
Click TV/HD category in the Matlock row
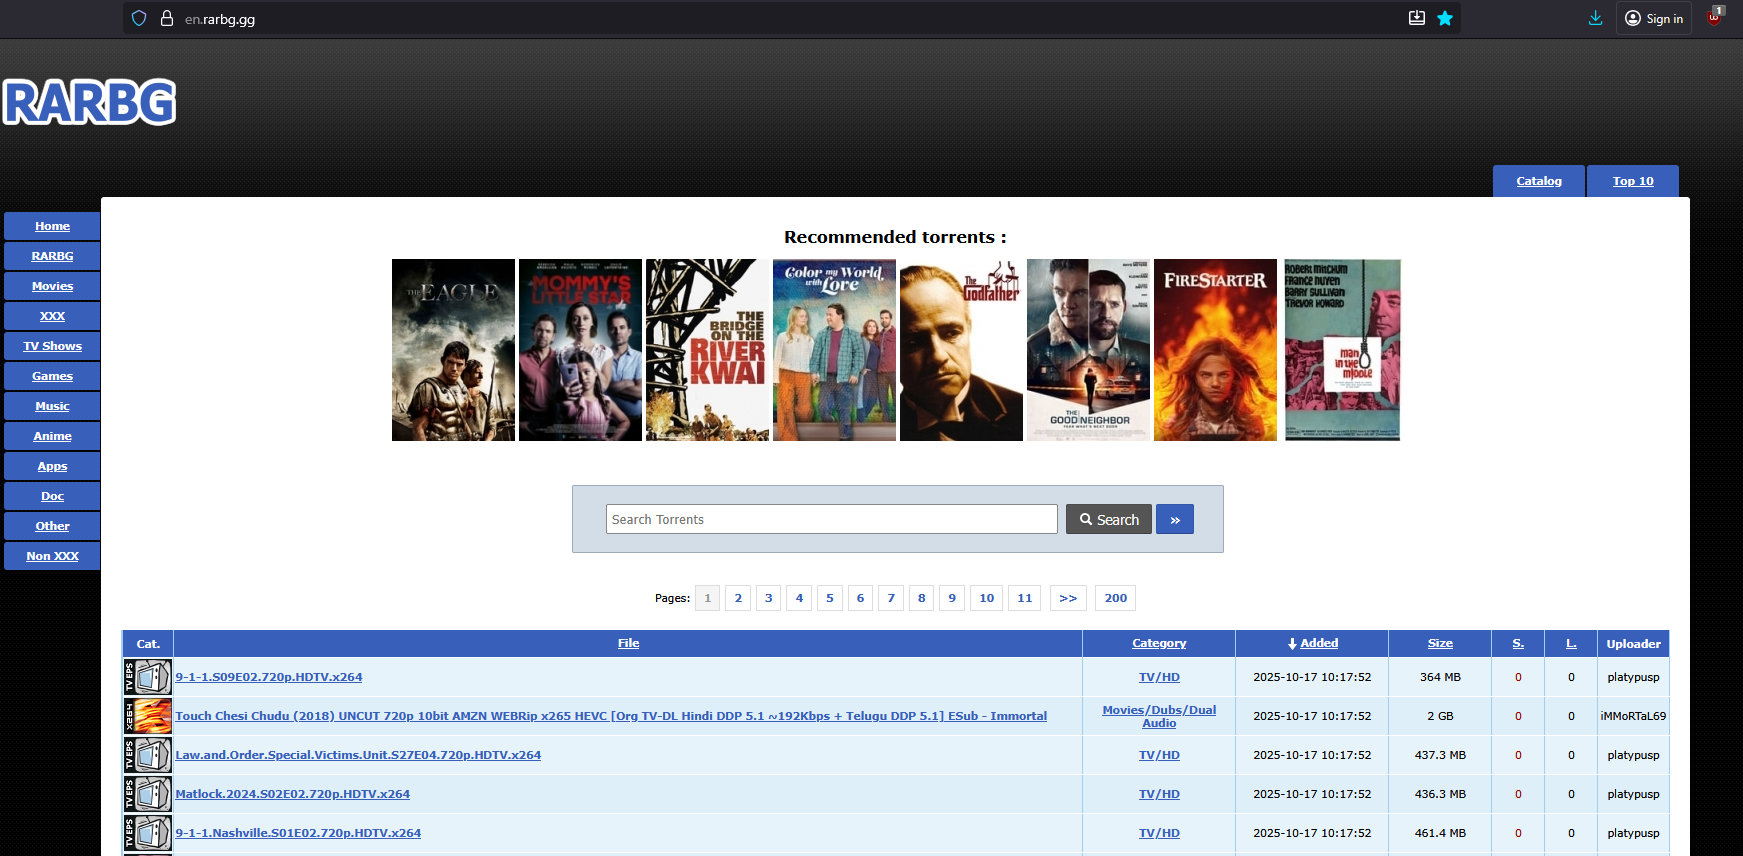(x=1159, y=794)
